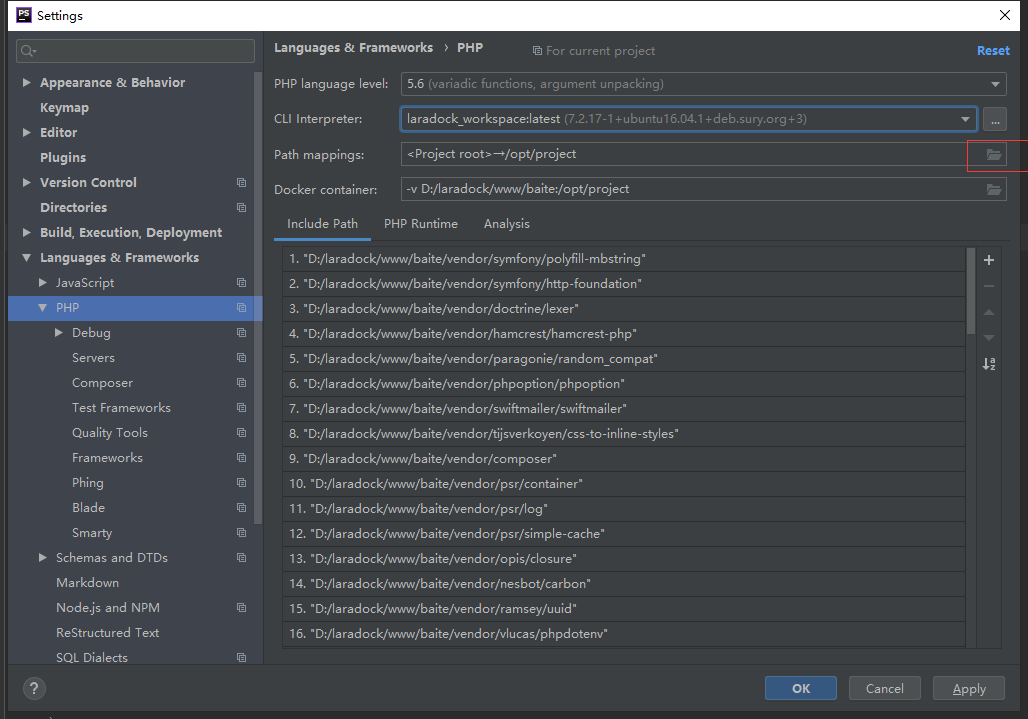Viewport: 1028px width, 719px height.
Task: Open the CLI Interpreter dropdown
Action: tap(966, 119)
